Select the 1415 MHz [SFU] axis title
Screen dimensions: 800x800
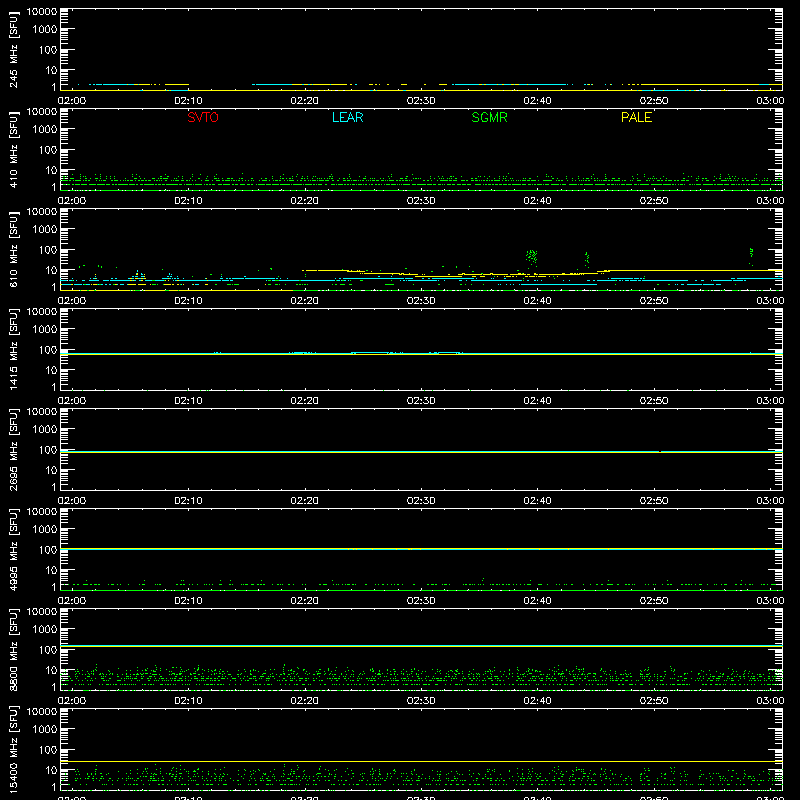tap(13, 350)
